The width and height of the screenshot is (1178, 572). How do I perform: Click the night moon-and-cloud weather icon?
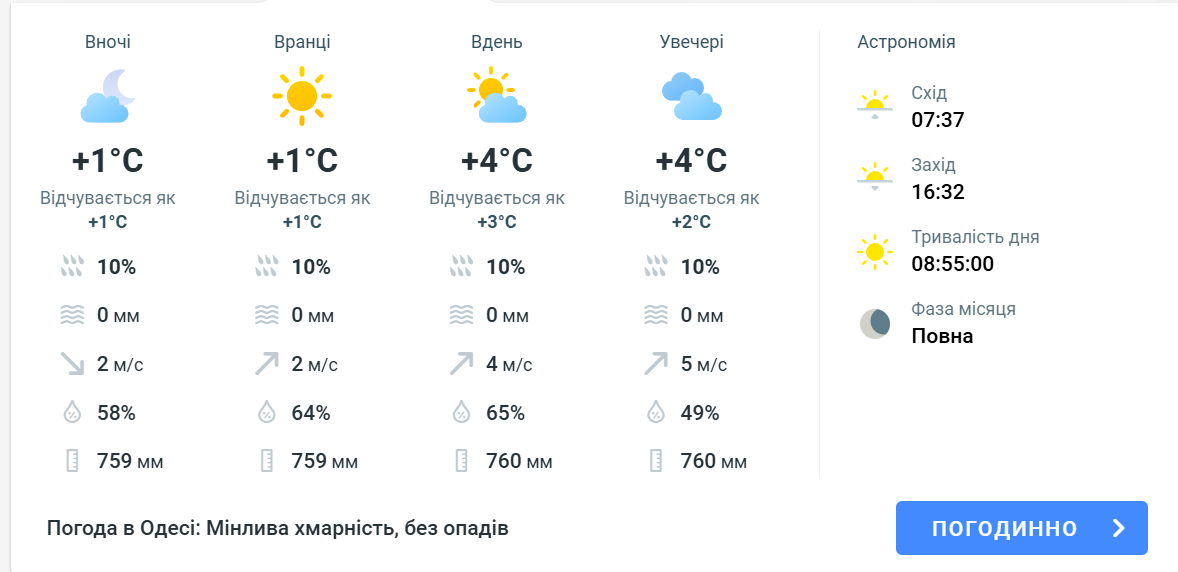click(x=107, y=95)
